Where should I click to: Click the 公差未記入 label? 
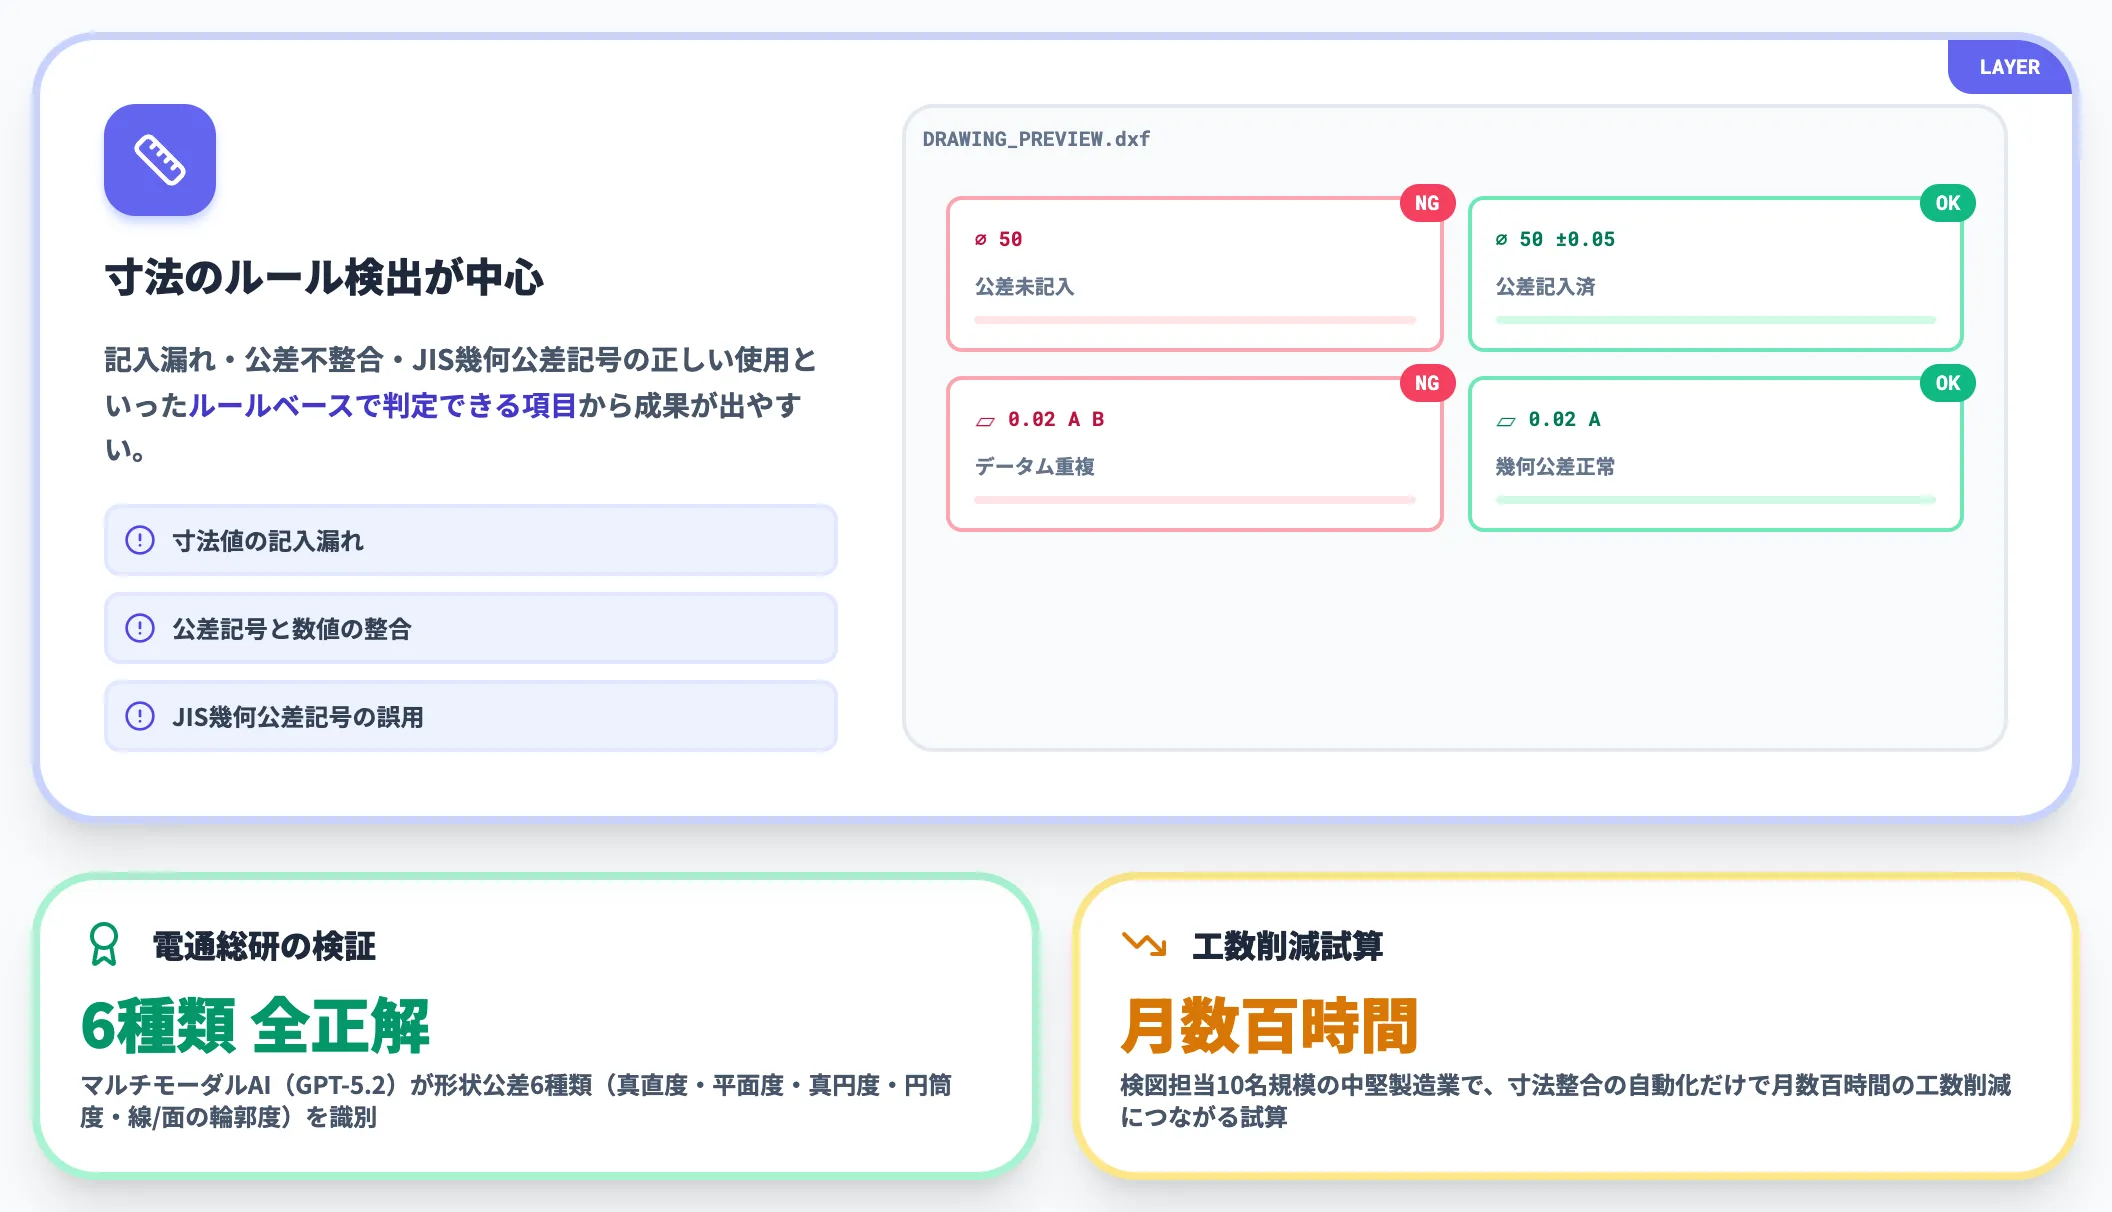pyautogui.click(x=1024, y=287)
